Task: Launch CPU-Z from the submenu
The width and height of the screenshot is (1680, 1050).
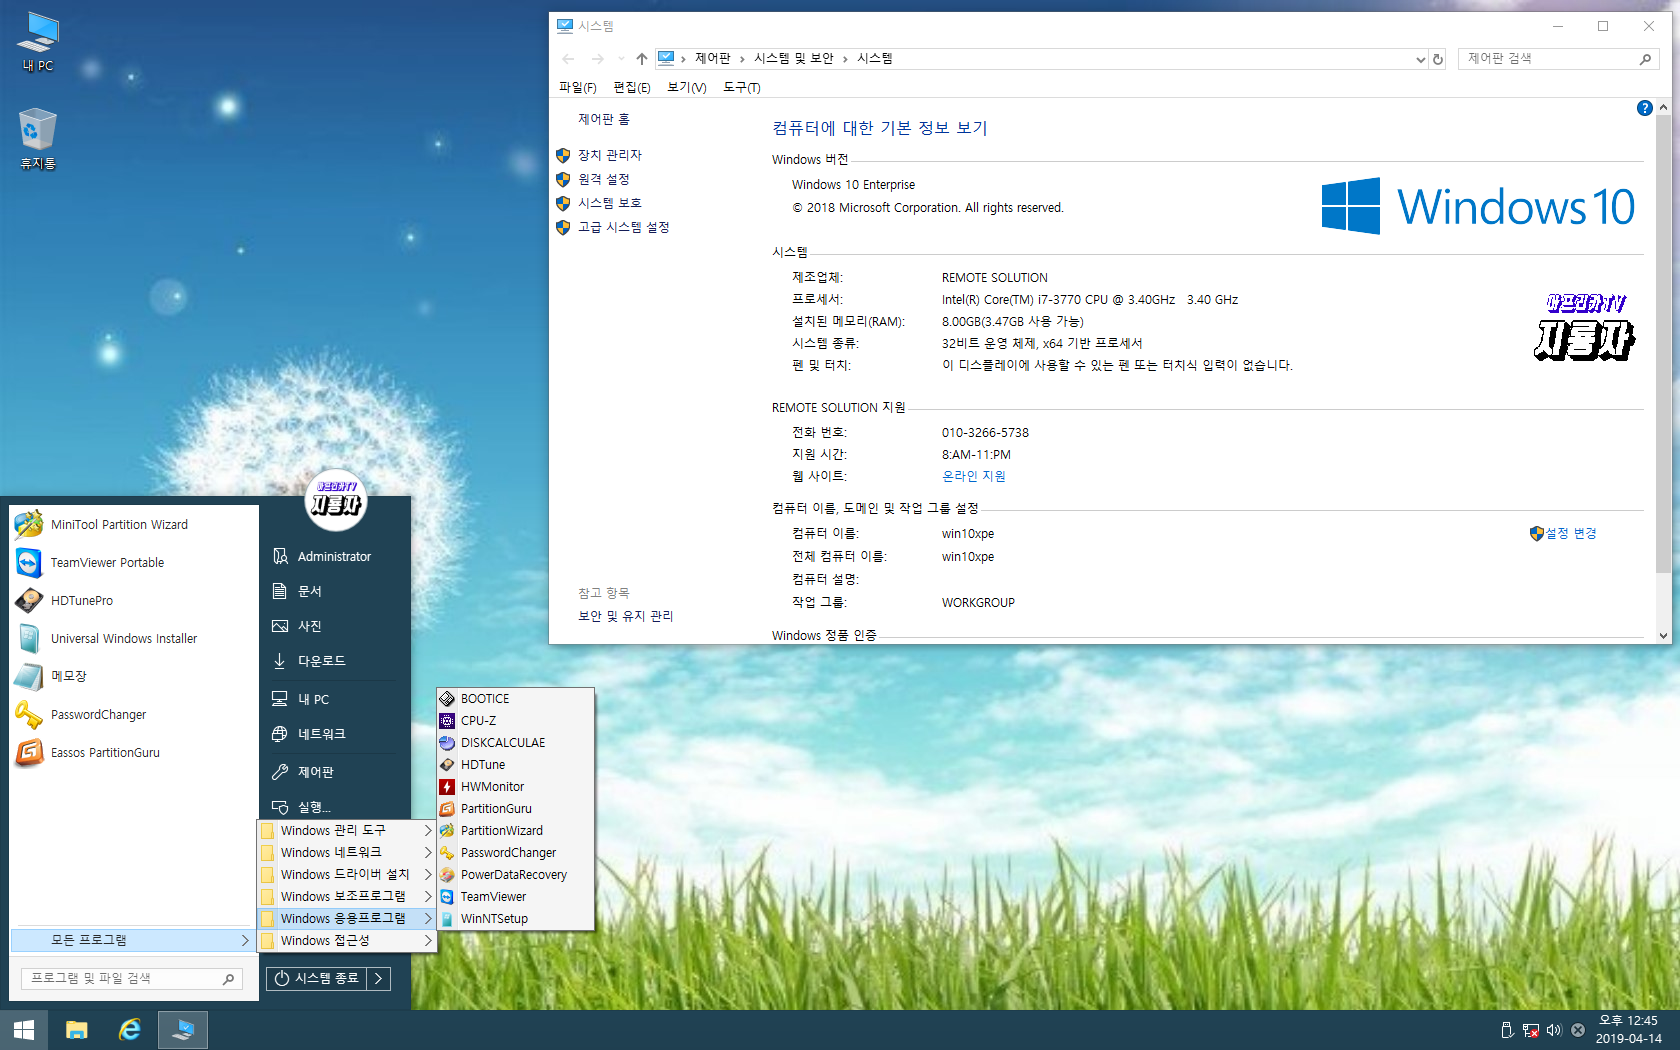Action: point(515,720)
